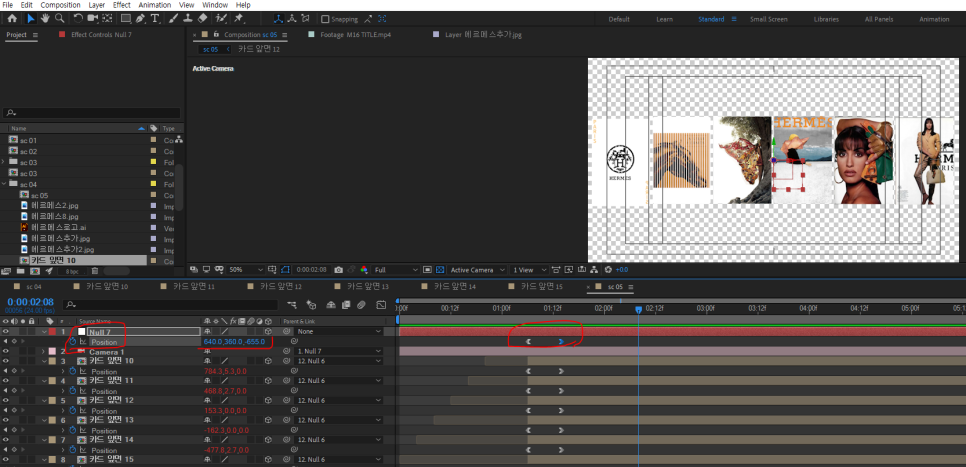Open the Composition menu
Screen dimensions: 966x467
coord(60,5)
